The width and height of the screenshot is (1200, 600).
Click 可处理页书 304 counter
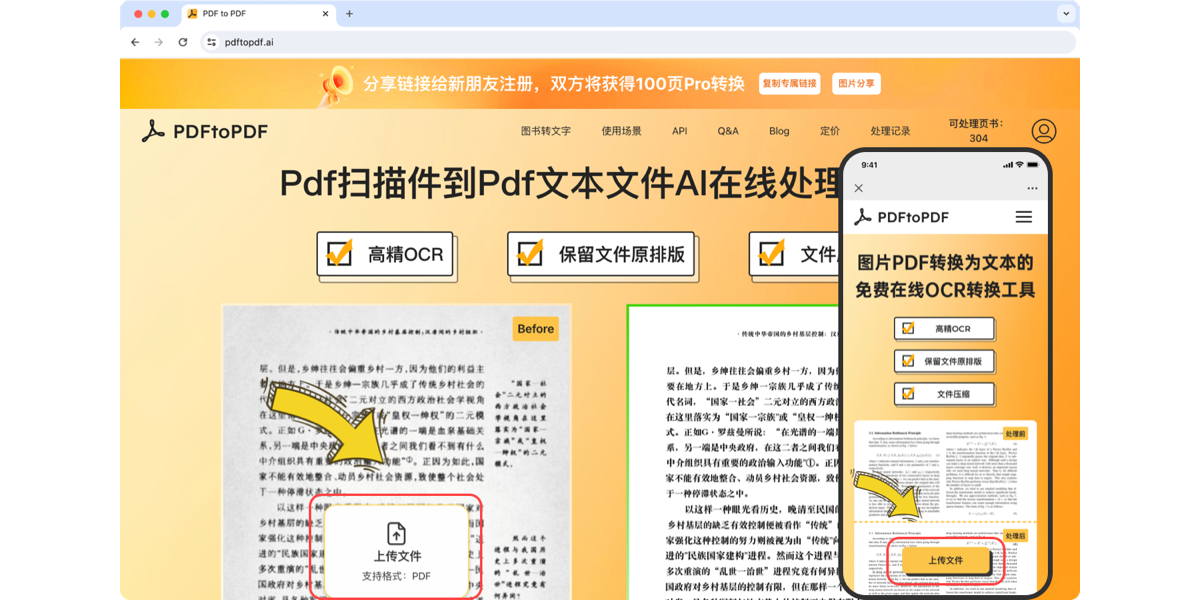coord(977,131)
